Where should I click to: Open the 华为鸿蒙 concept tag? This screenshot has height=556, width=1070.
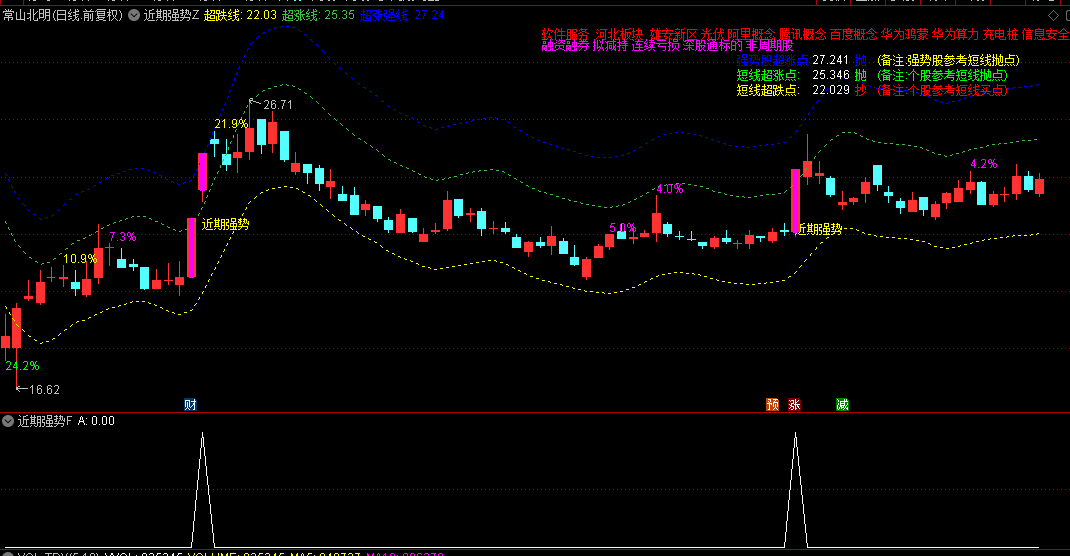click(904, 34)
